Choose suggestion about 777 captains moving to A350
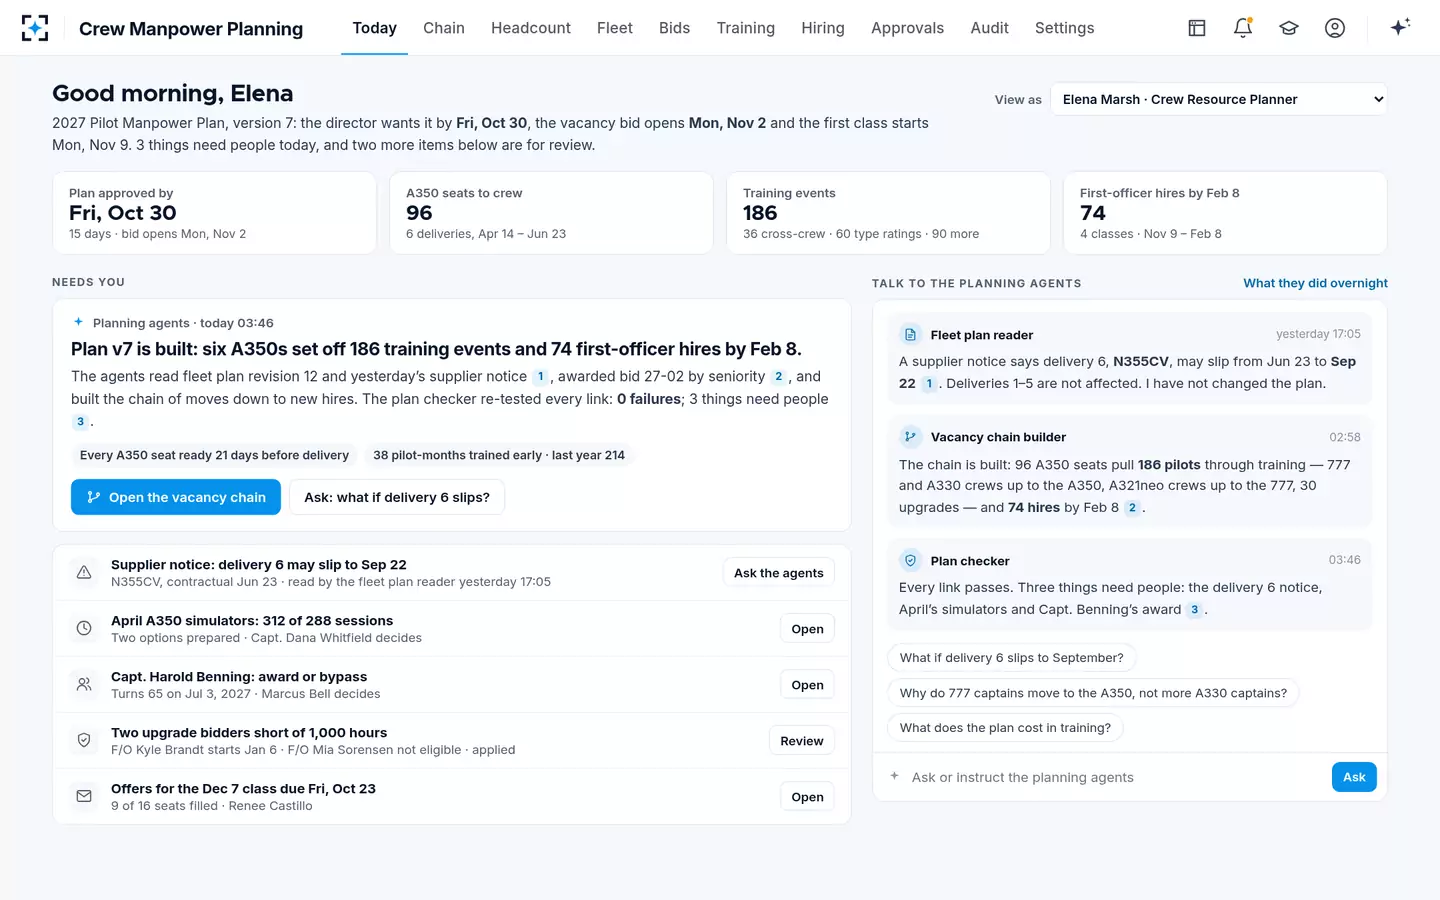1440x900 pixels. point(1093,693)
